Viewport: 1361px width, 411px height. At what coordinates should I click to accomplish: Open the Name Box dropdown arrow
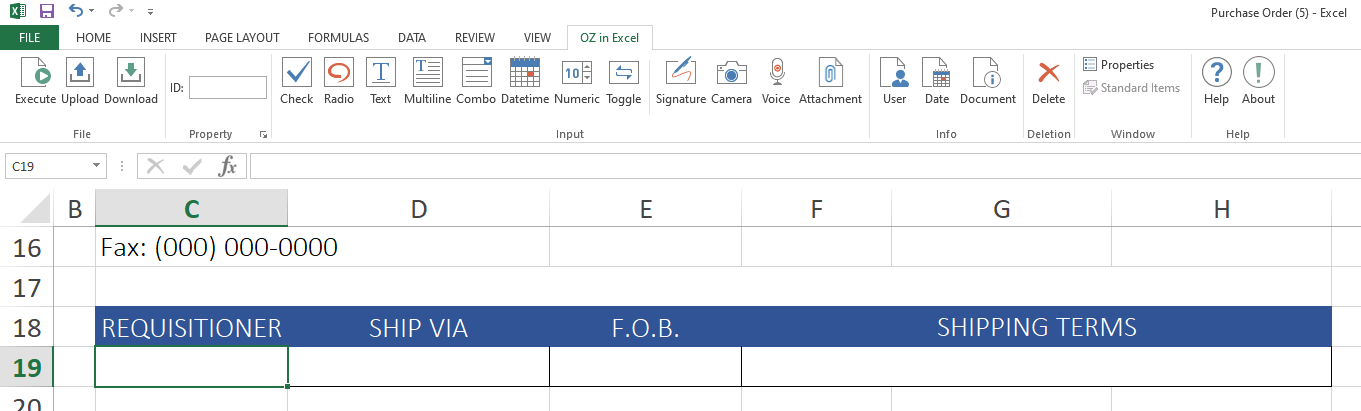click(x=97, y=166)
